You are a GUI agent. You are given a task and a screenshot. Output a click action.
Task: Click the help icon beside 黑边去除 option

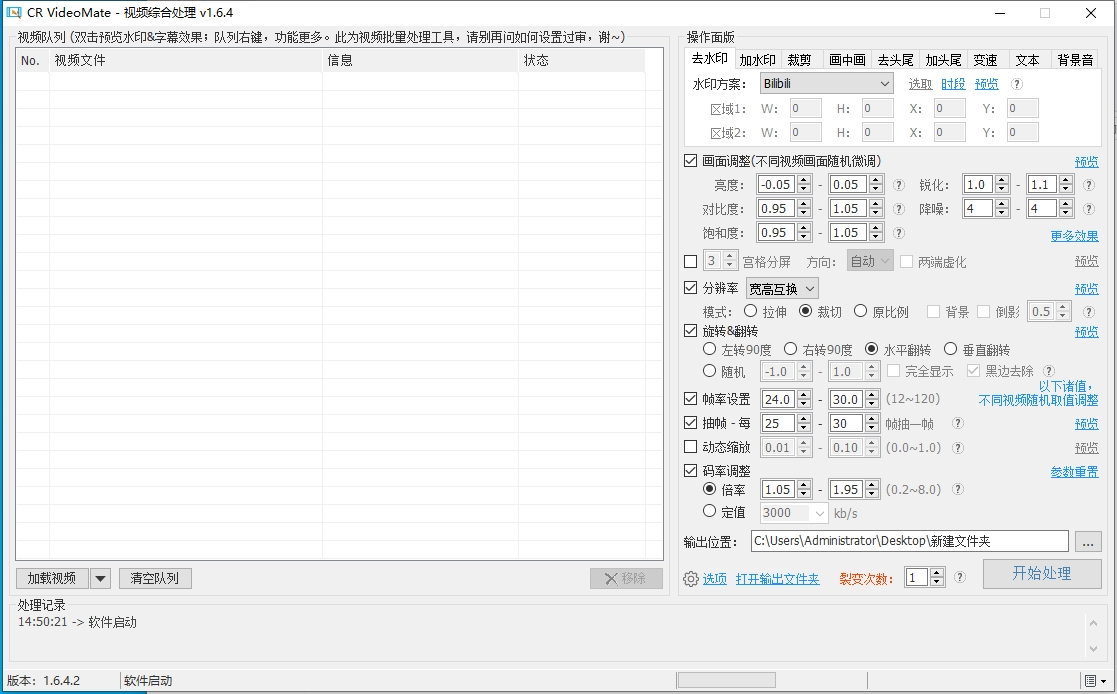[x=1049, y=371]
